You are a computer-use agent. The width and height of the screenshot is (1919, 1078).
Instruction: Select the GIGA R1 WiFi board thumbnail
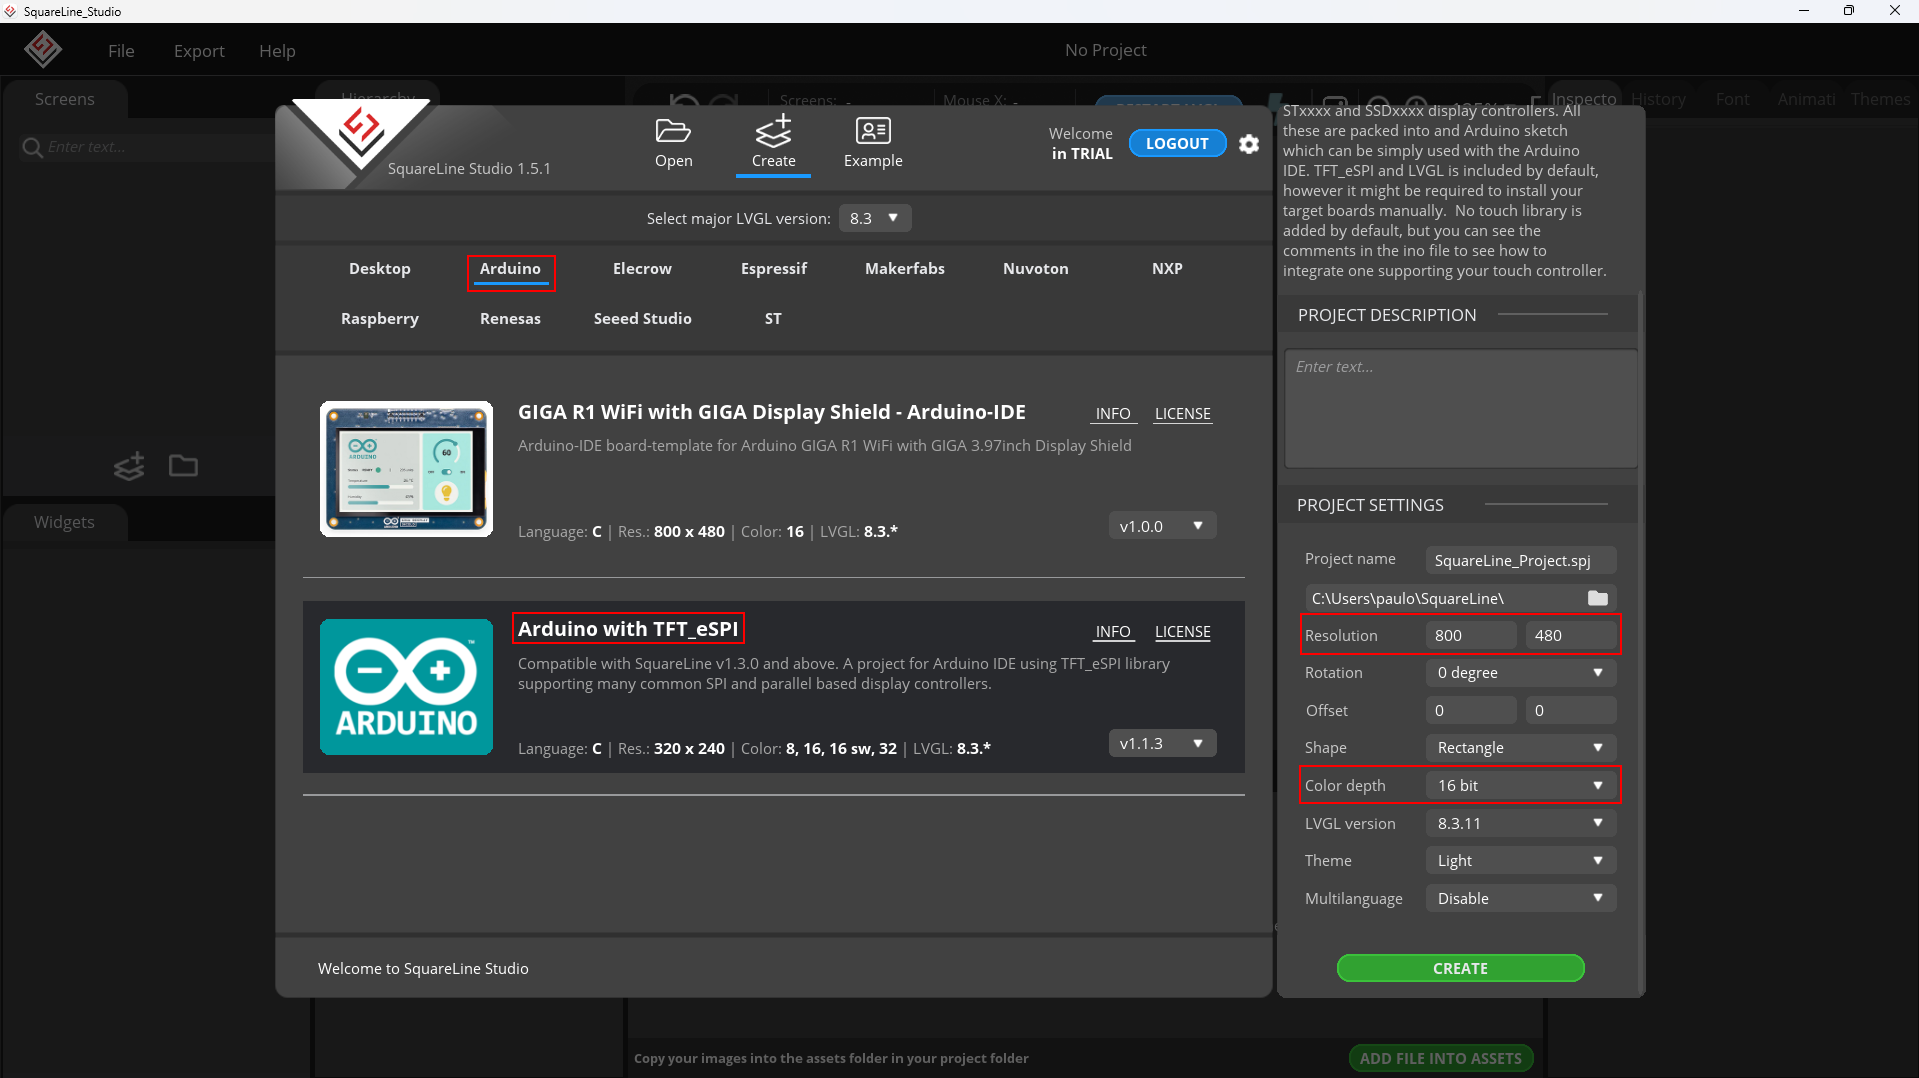[x=406, y=469]
